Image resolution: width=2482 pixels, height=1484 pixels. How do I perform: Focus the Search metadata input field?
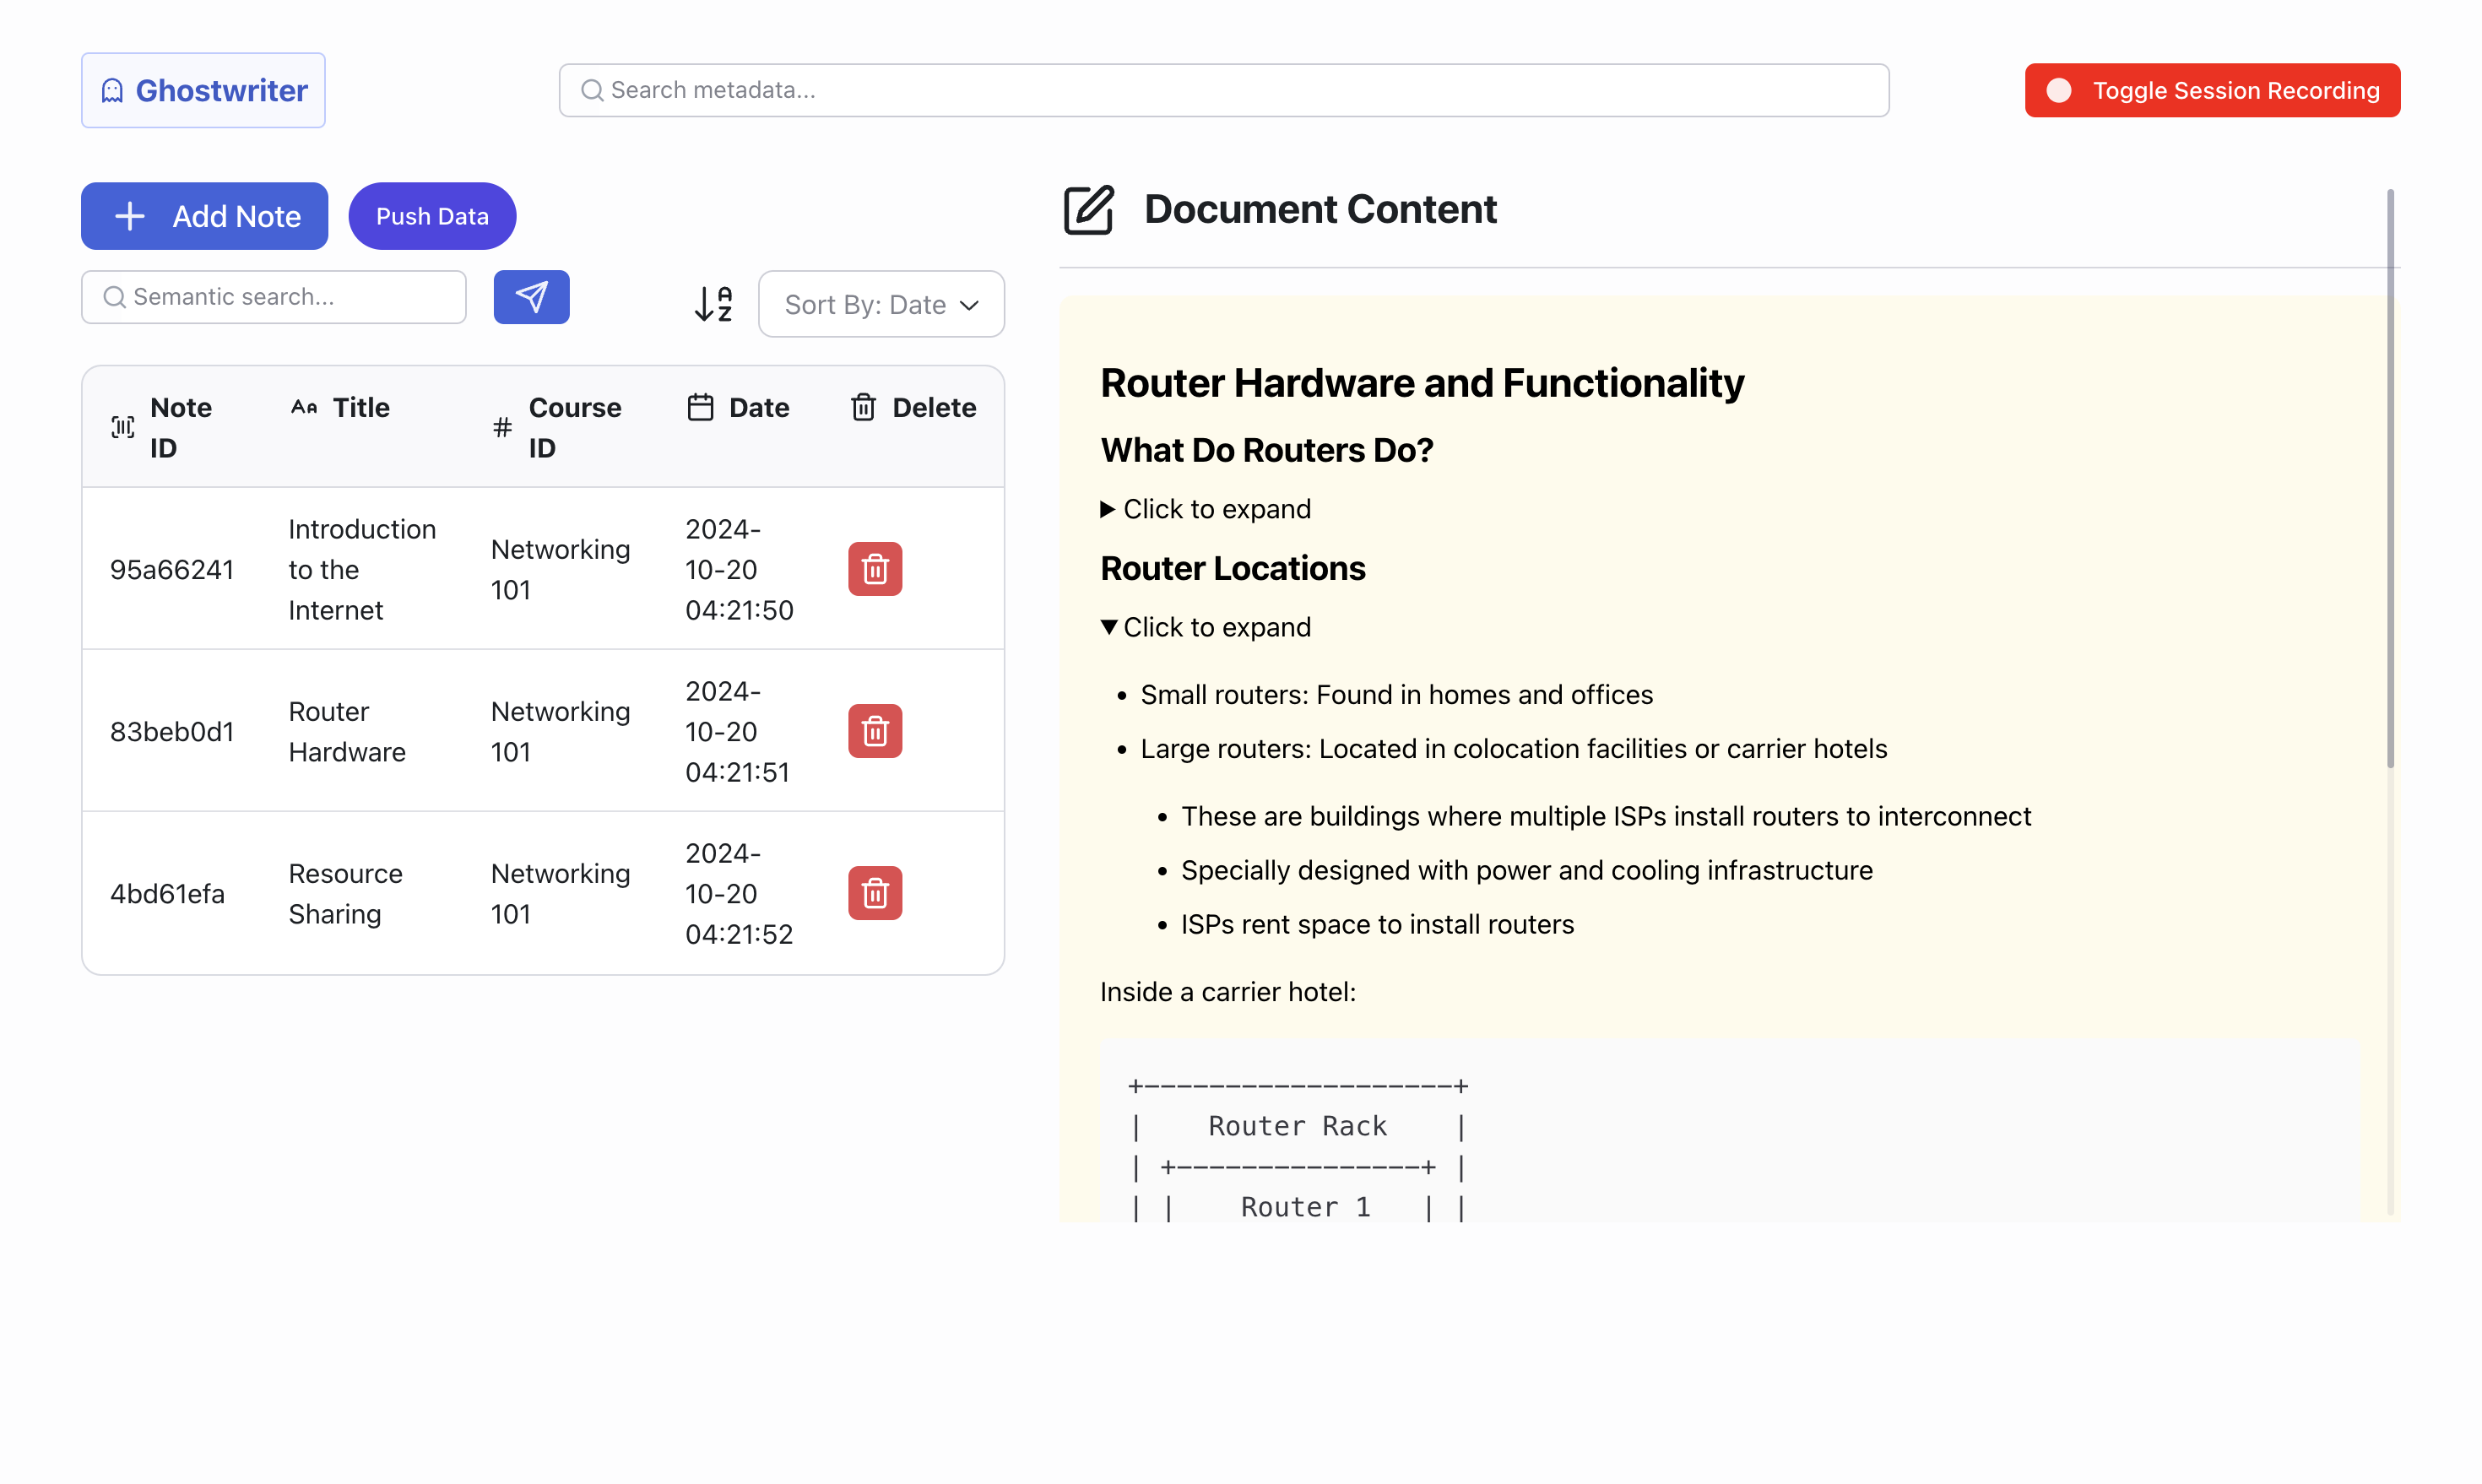pos(1224,91)
